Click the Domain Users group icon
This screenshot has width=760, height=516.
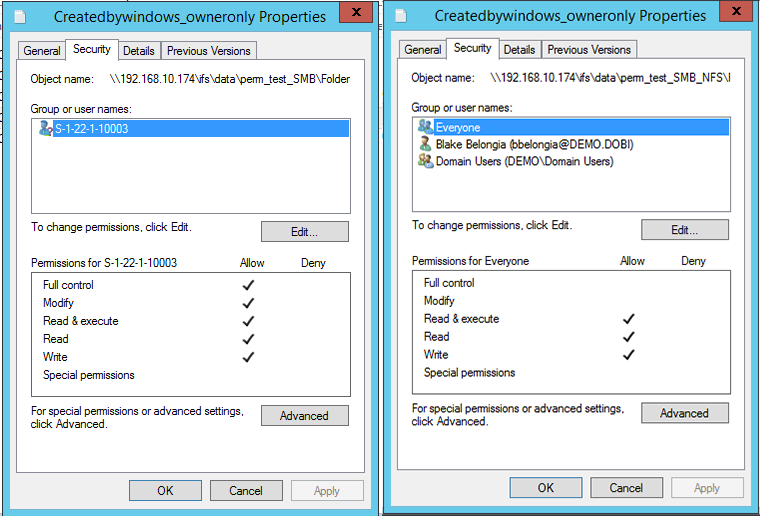coord(426,161)
